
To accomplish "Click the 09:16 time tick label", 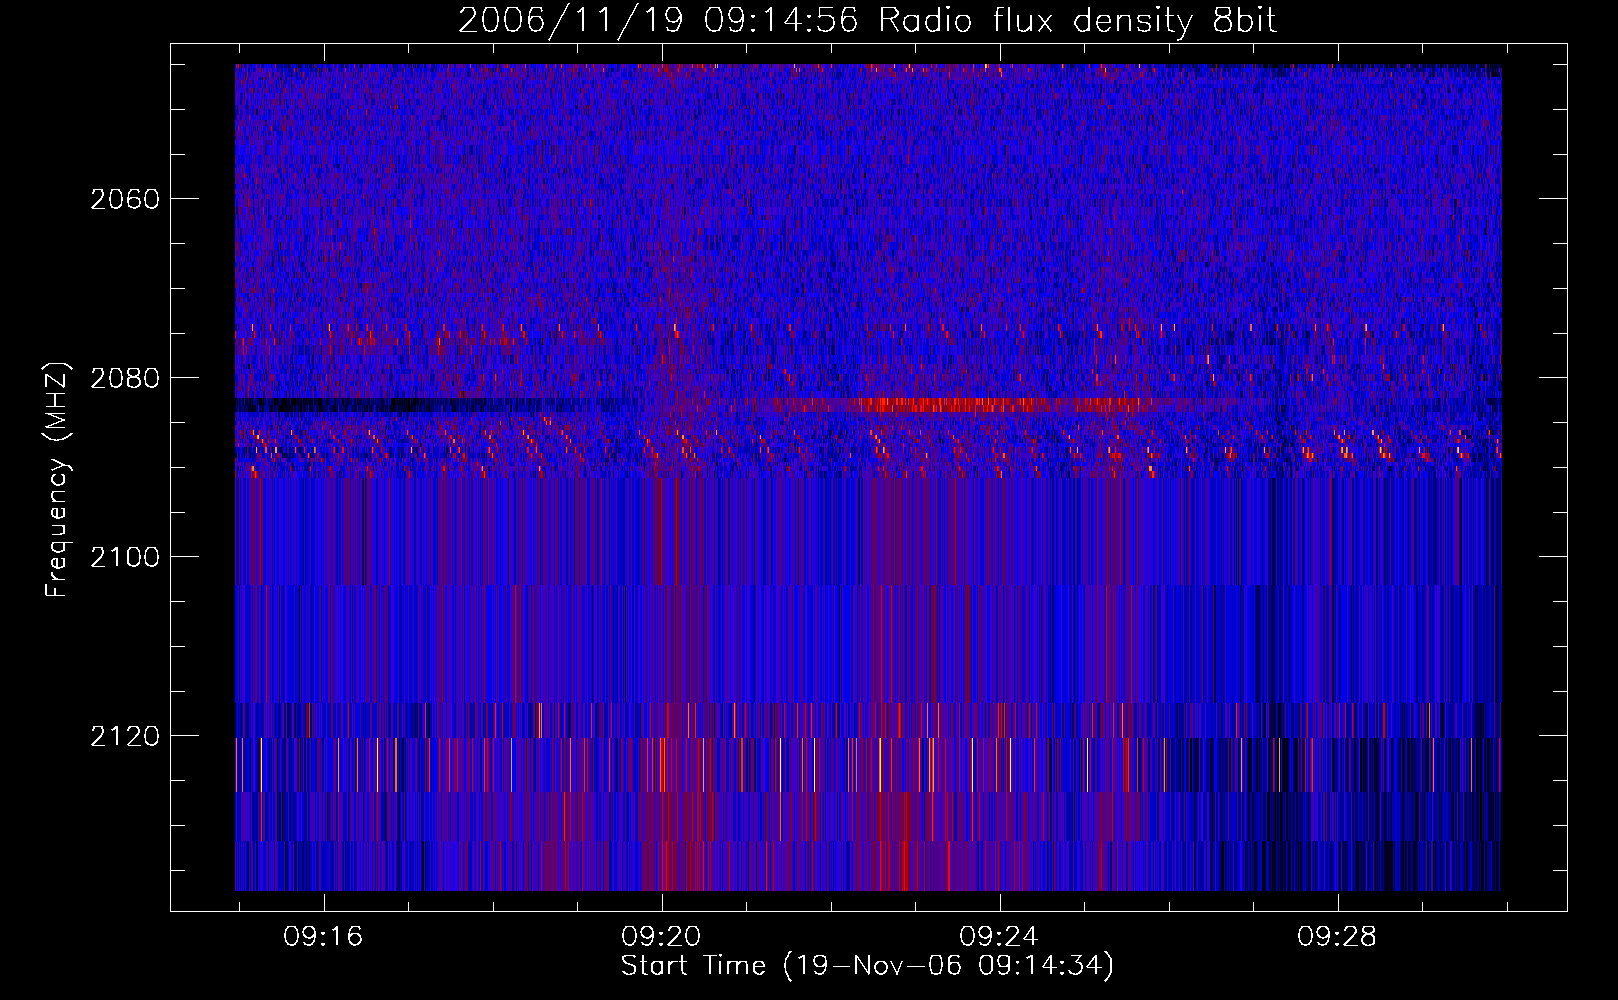I will (x=323, y=937).
